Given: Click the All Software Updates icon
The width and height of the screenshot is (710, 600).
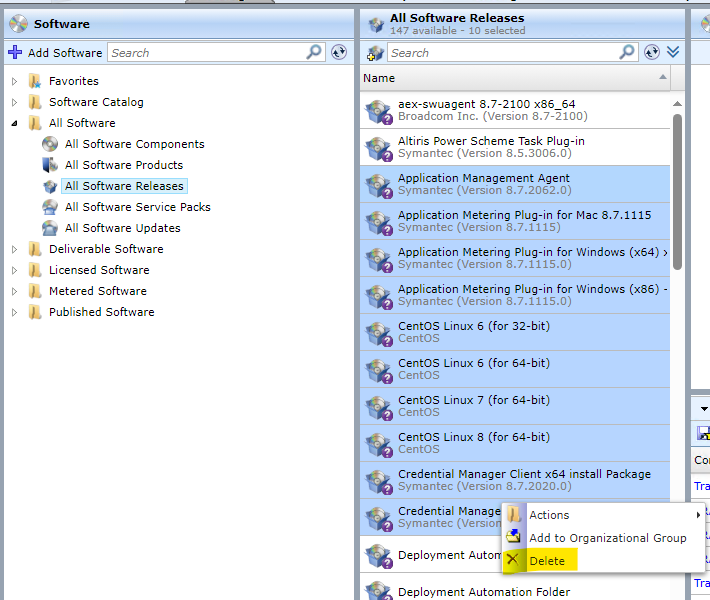Looking at the screenshot, I should click(50, 228).
